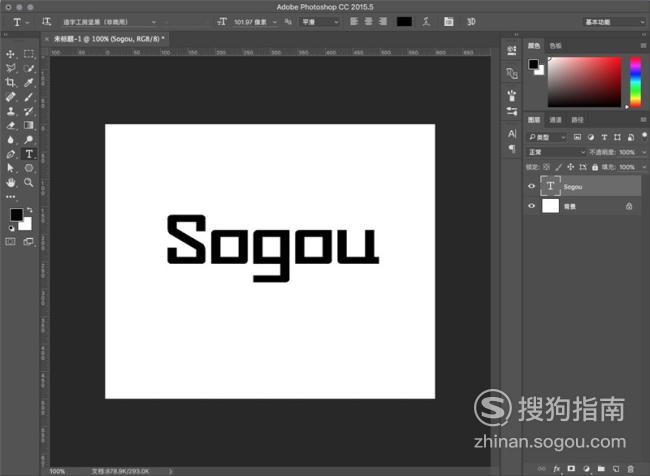Switch to the Layers tab
This screenshot has width=650, height=476.
click(x=534, y=120)
